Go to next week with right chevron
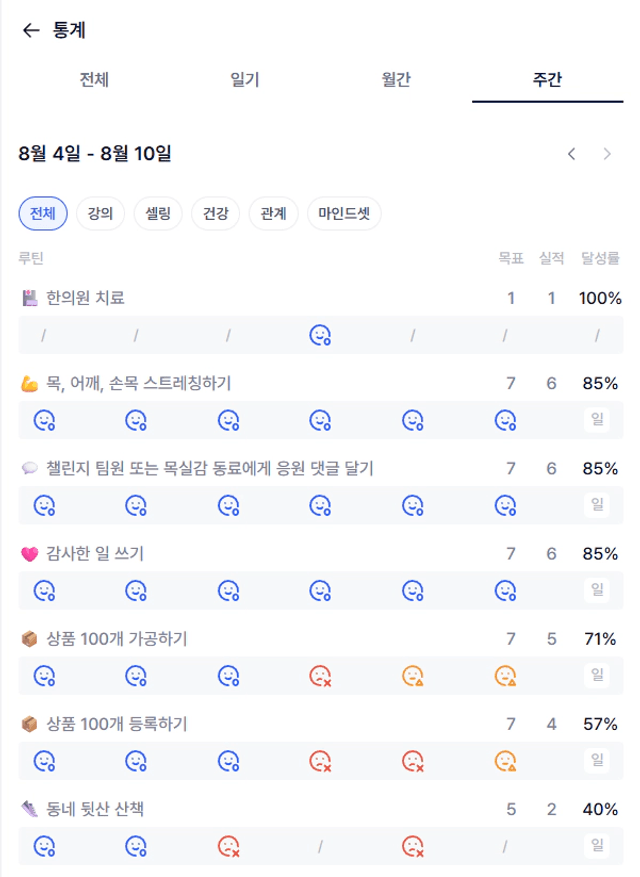Screen dimensions: 640x877 coord(607,154)
